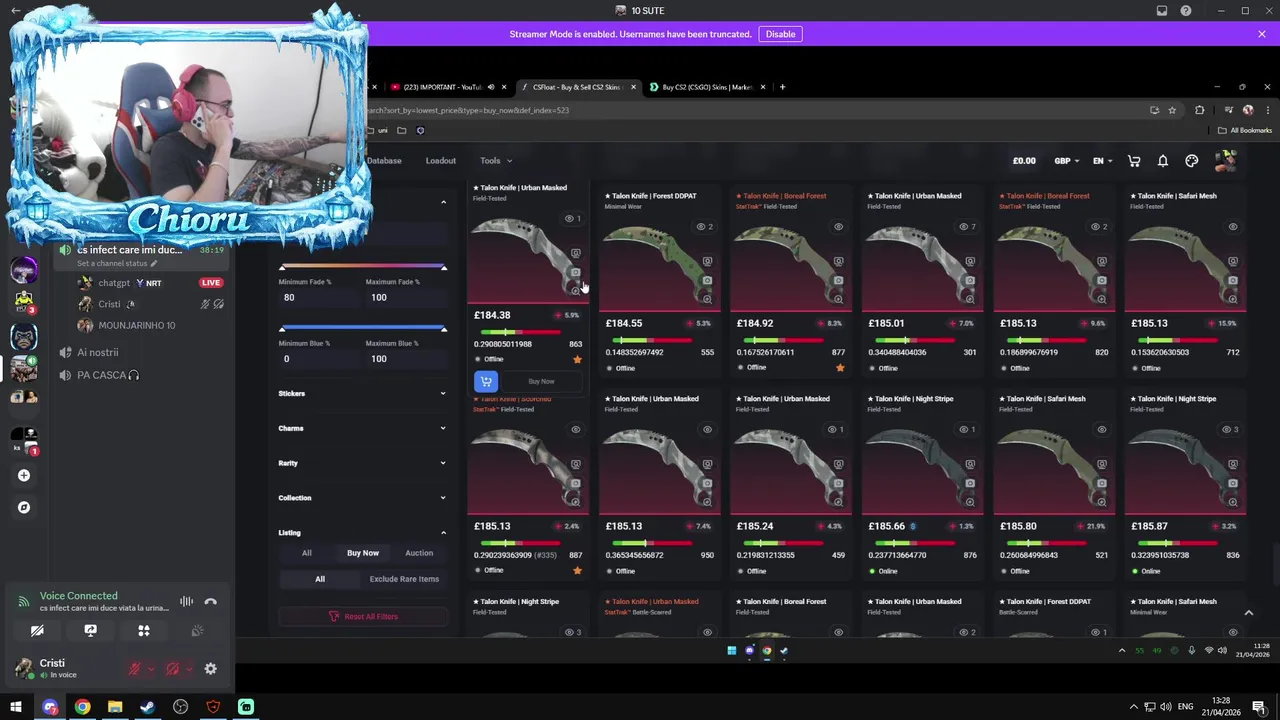Open the CSFloat profile avatar

[x=1226, y=160]
